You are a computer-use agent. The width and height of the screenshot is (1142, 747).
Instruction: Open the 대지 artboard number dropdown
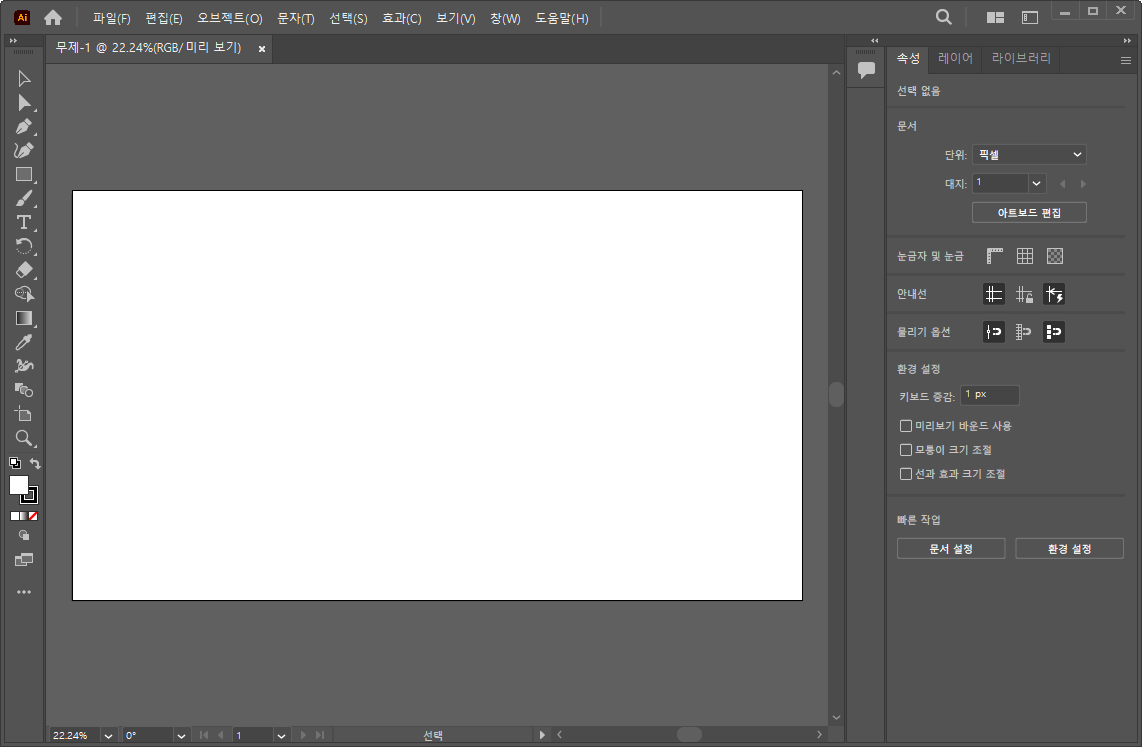click(x=1037, y=183)
